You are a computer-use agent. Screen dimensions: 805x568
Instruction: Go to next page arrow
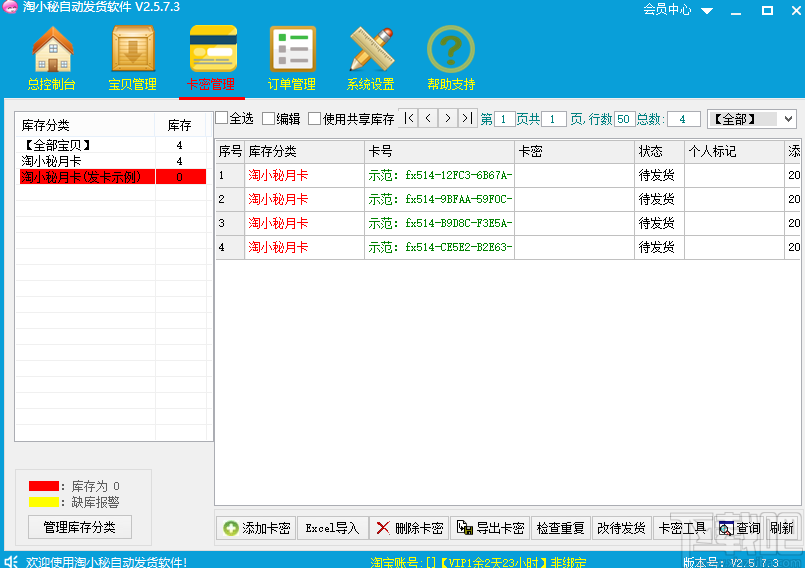tap(448, 119)
